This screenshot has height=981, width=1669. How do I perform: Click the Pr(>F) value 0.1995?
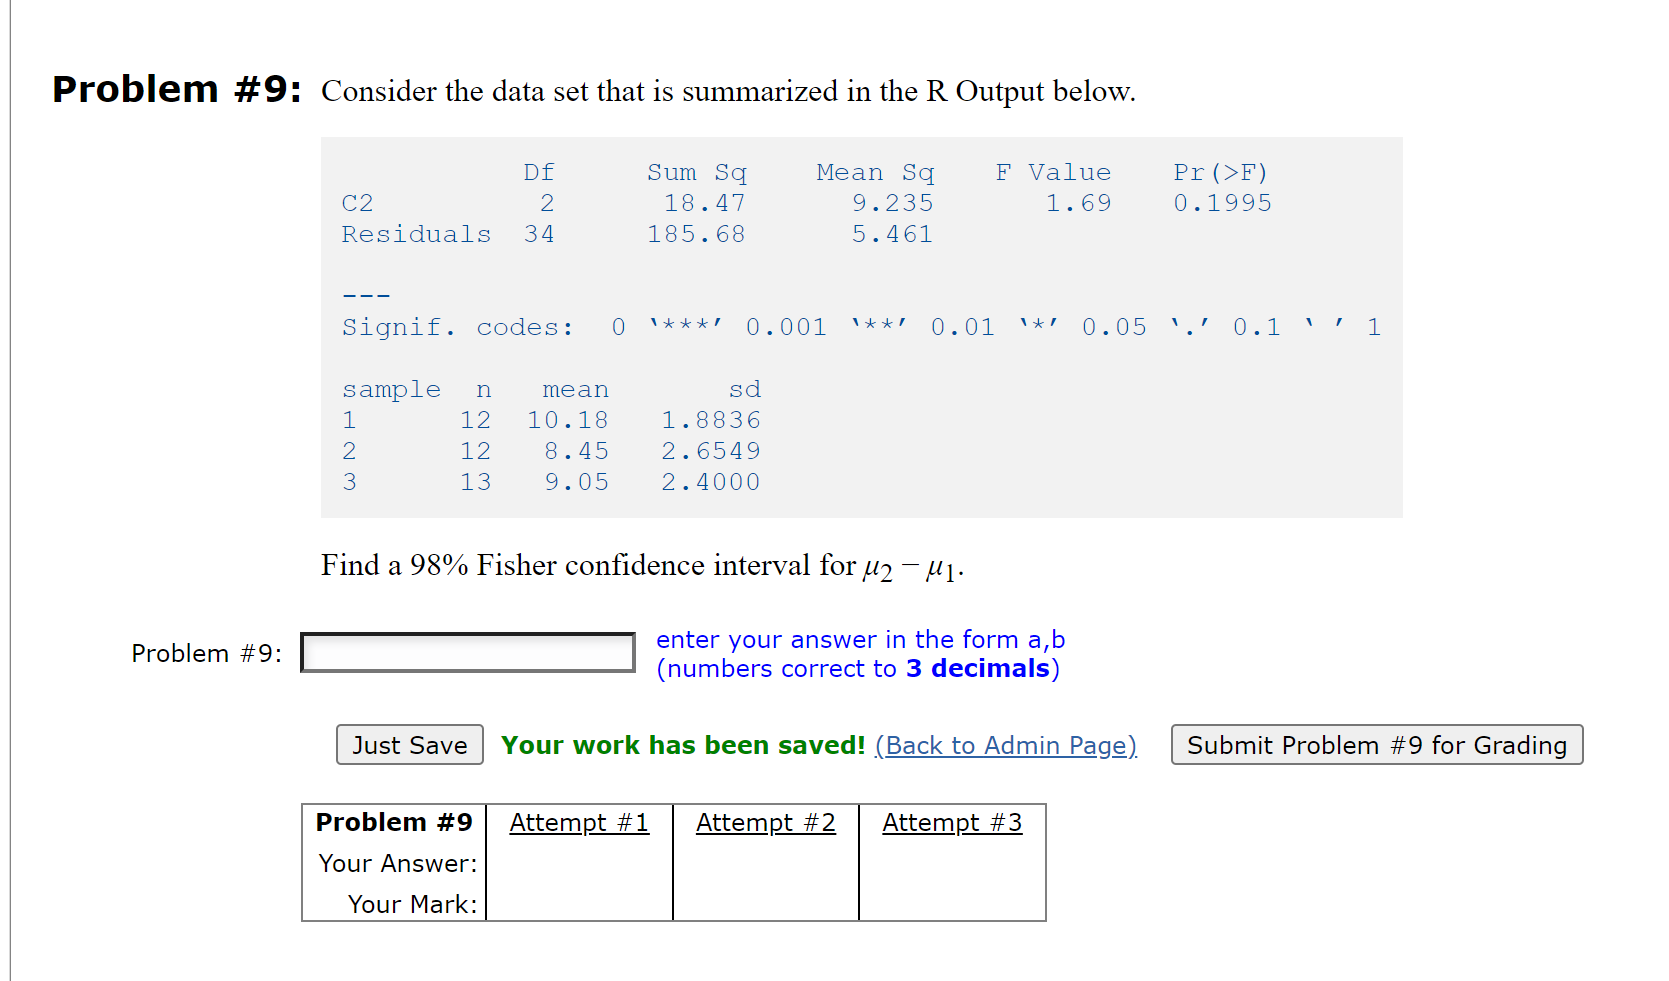pos(1222,203)
